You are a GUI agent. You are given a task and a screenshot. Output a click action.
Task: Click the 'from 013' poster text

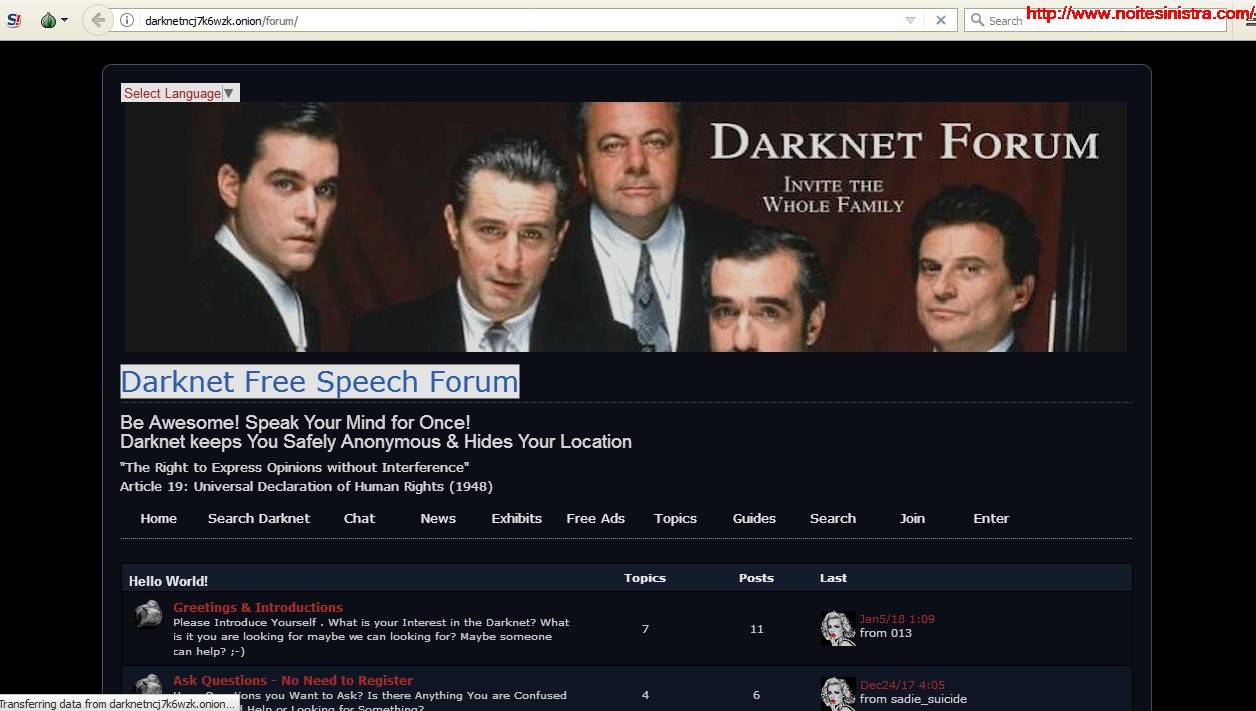click(886, 633)
